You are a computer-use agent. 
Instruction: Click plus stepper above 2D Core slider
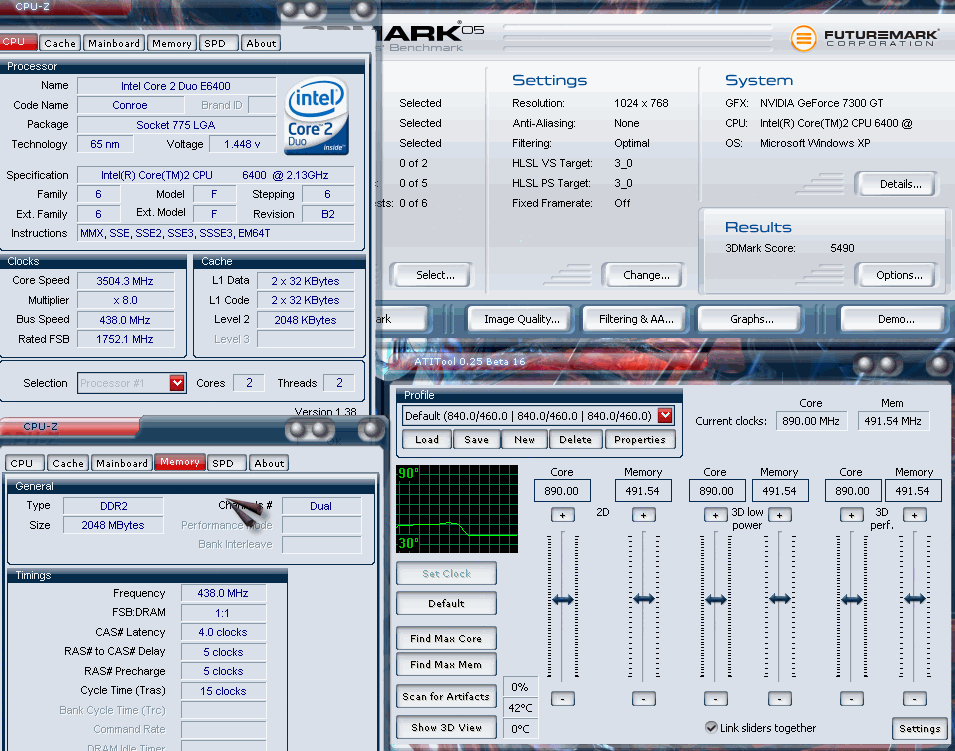pos(562,515)
